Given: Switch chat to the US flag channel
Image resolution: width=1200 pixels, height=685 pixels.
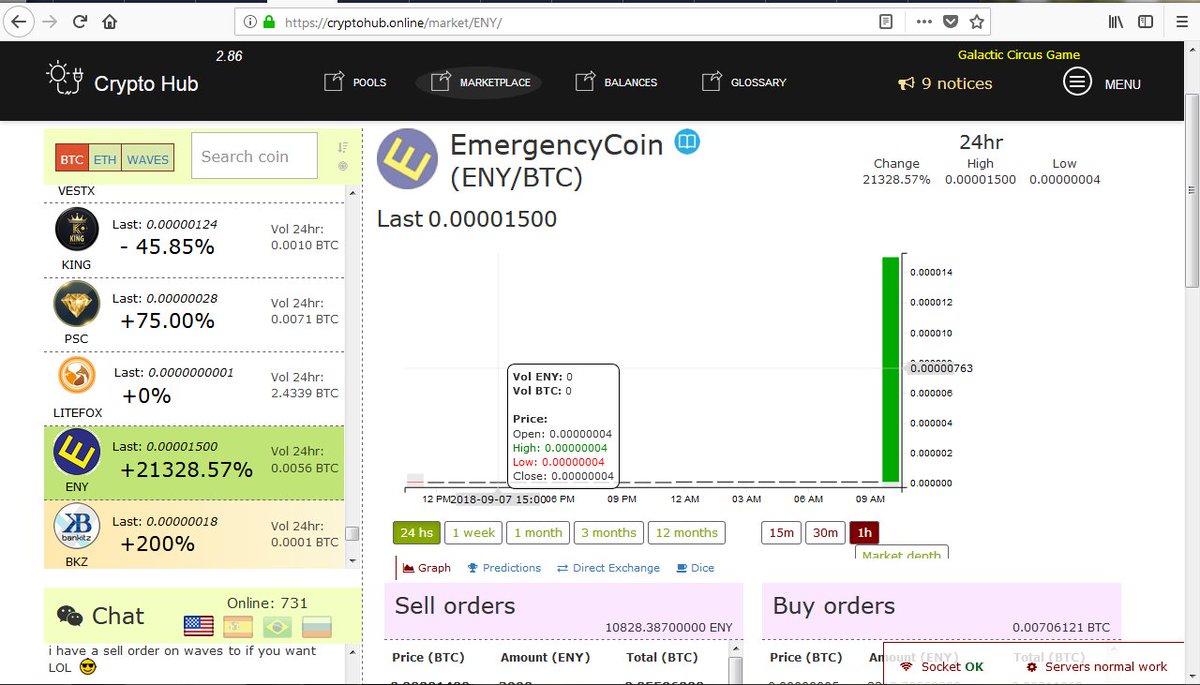Looking at the screenshot, I should click(198, 626).
